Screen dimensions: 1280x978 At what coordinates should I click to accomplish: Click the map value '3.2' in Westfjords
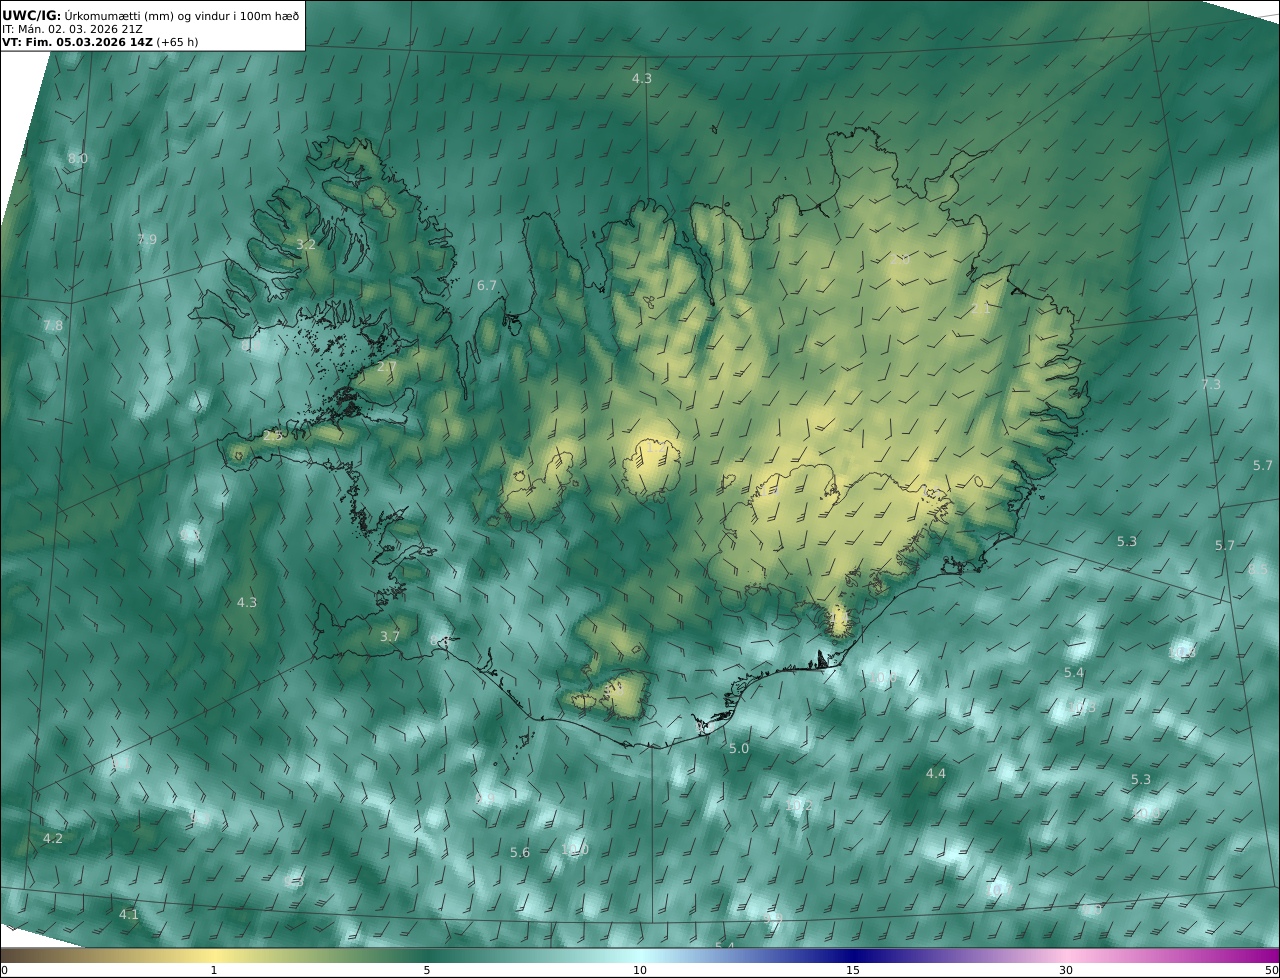pyautogui.click(x=306, y=245)
